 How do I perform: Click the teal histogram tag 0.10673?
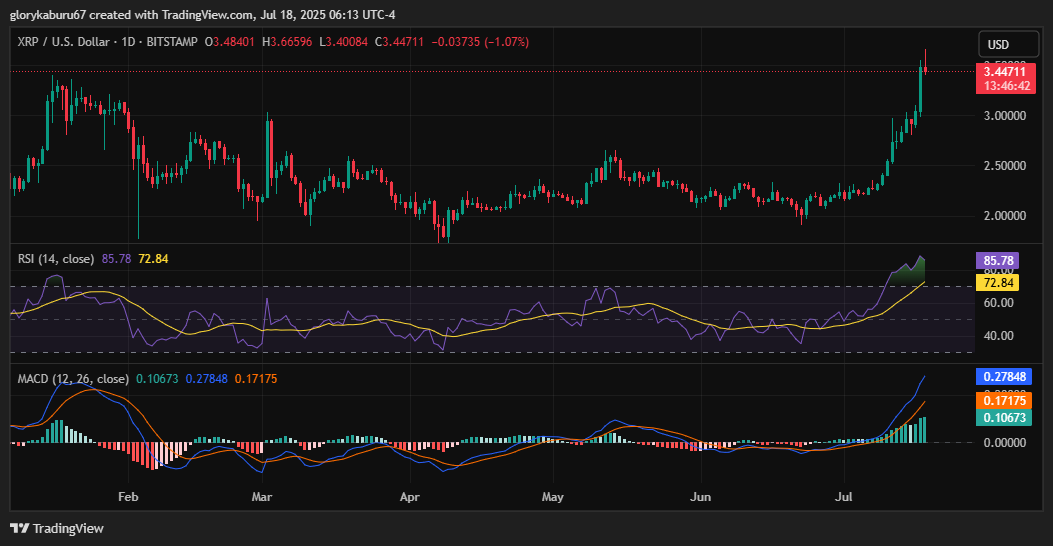point(1006,418)
